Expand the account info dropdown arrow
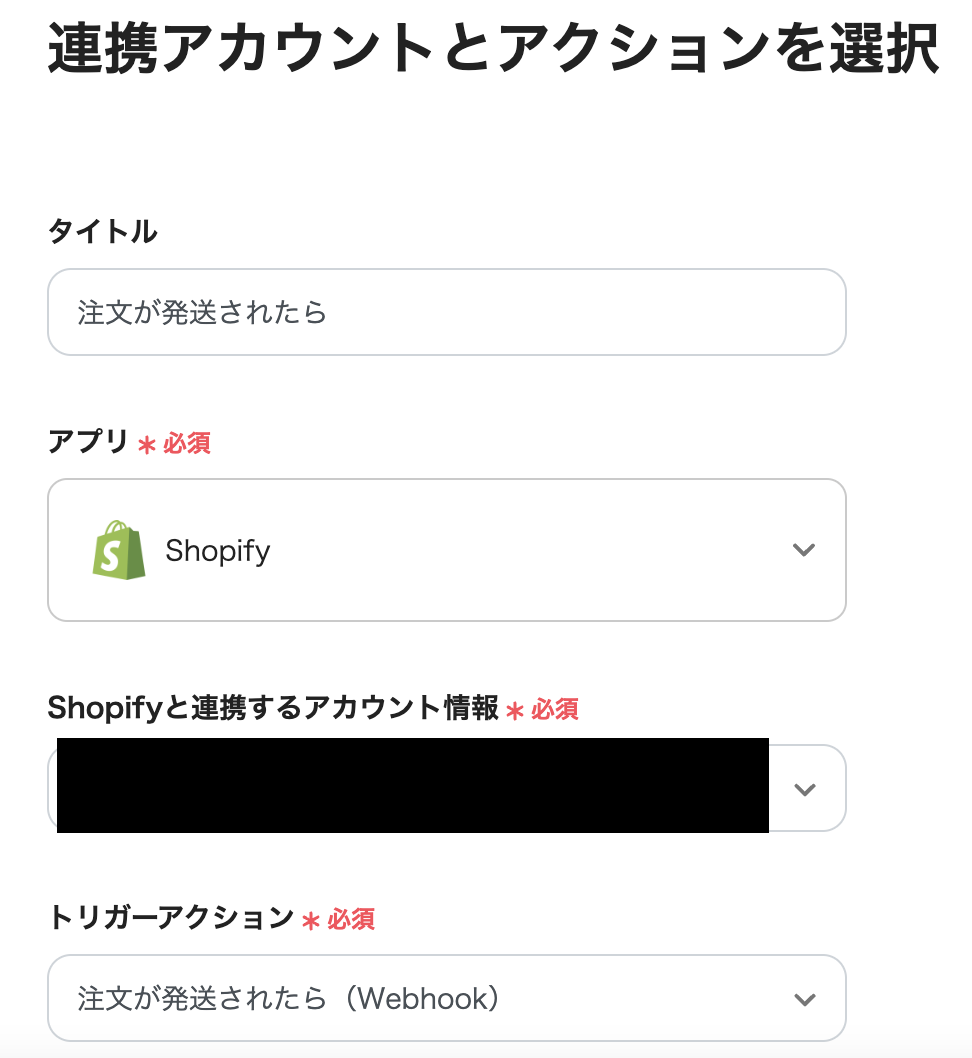Image resolution: width=972 pixels, height=1058 pixels. click(804, 789)
